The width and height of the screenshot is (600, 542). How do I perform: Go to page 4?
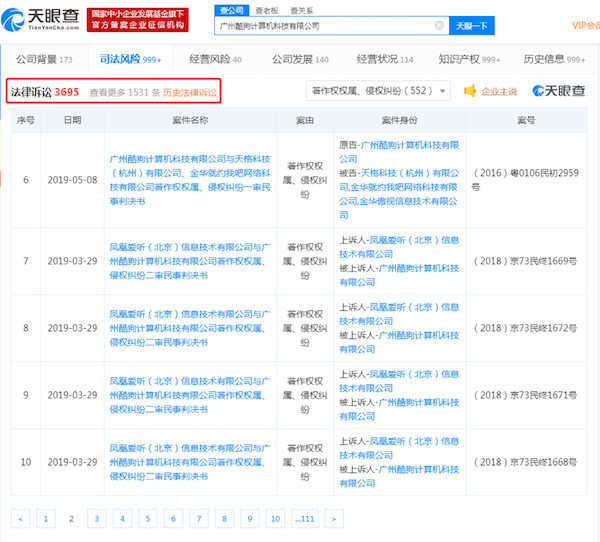click(x=122, y=519)
